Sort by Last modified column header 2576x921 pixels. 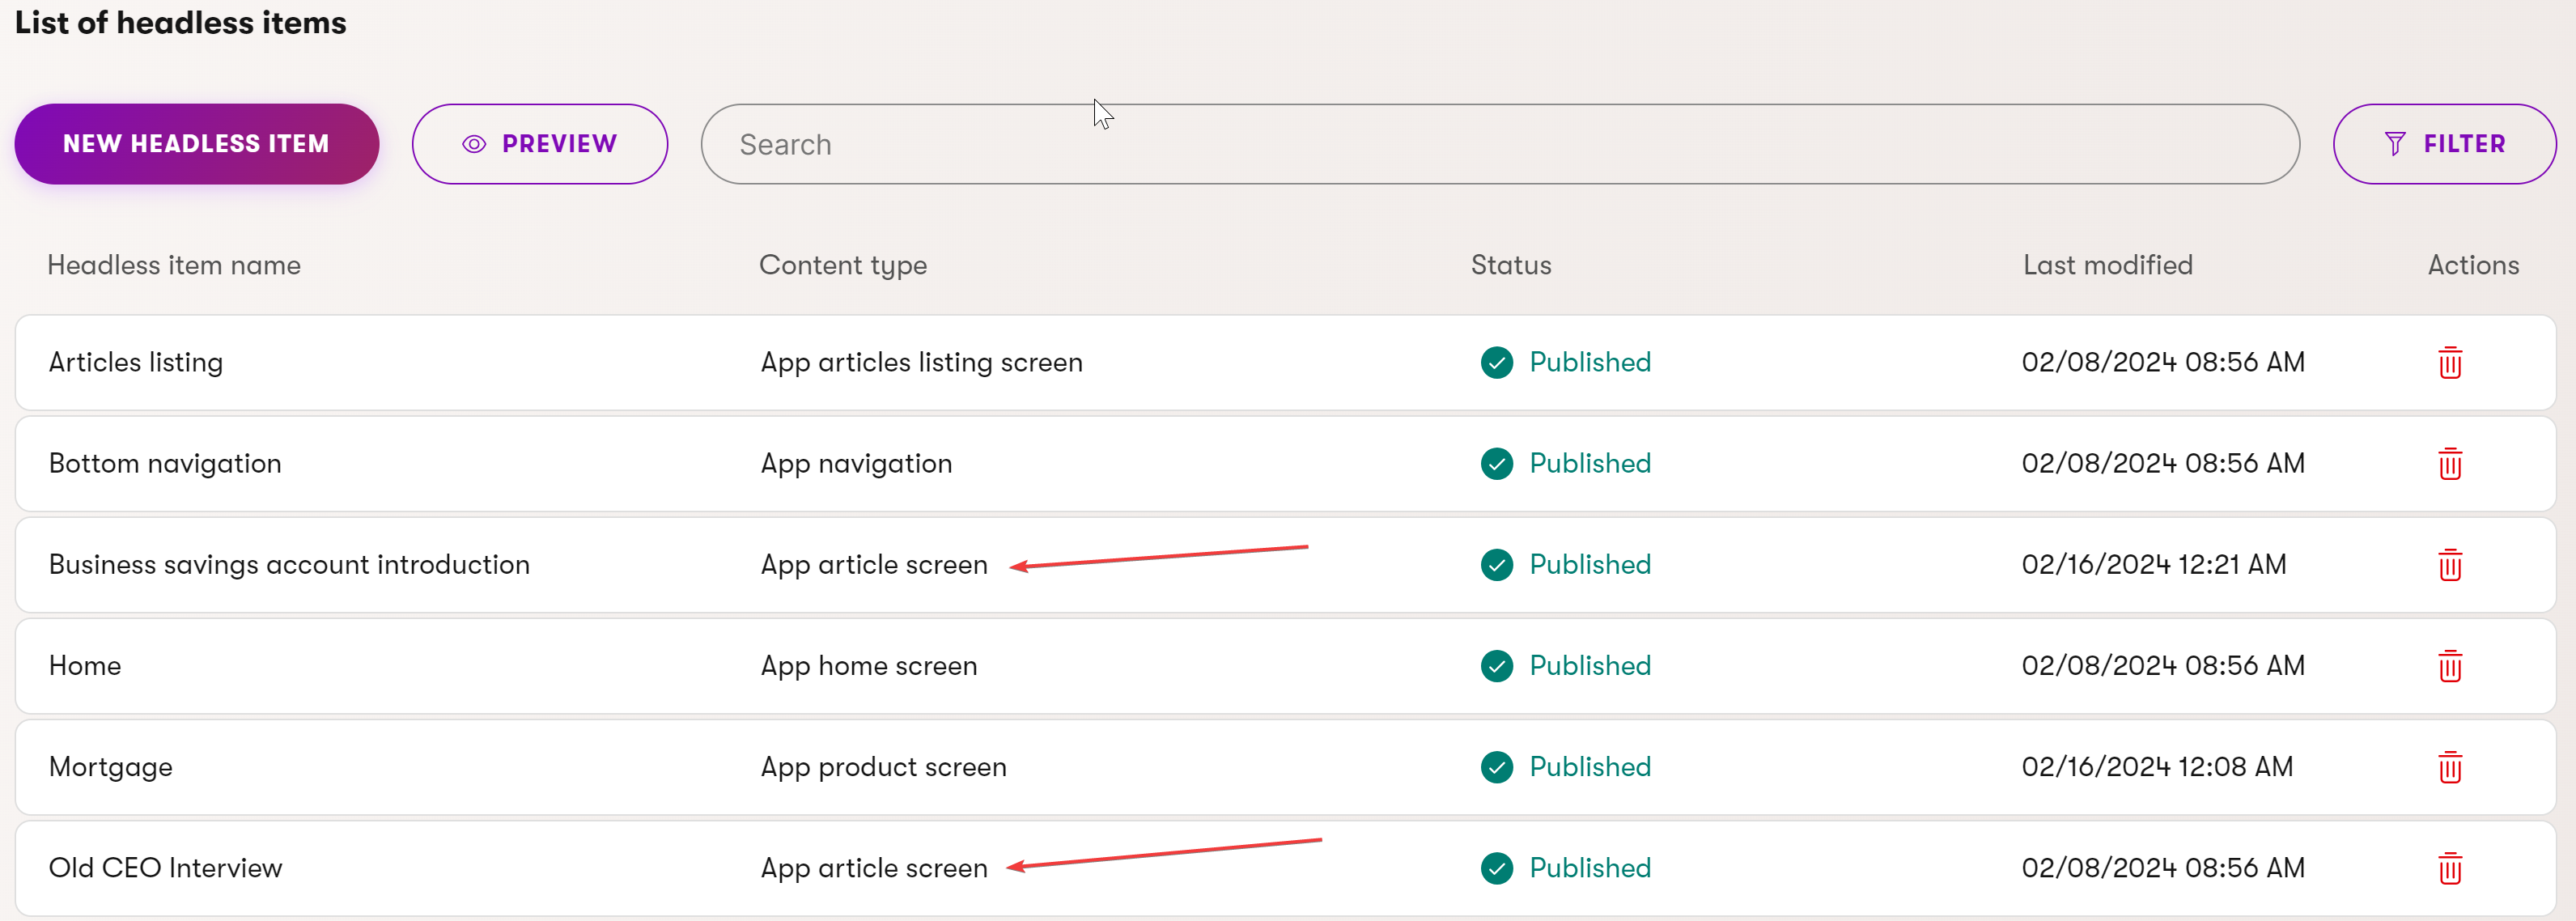pos(2108,265)
